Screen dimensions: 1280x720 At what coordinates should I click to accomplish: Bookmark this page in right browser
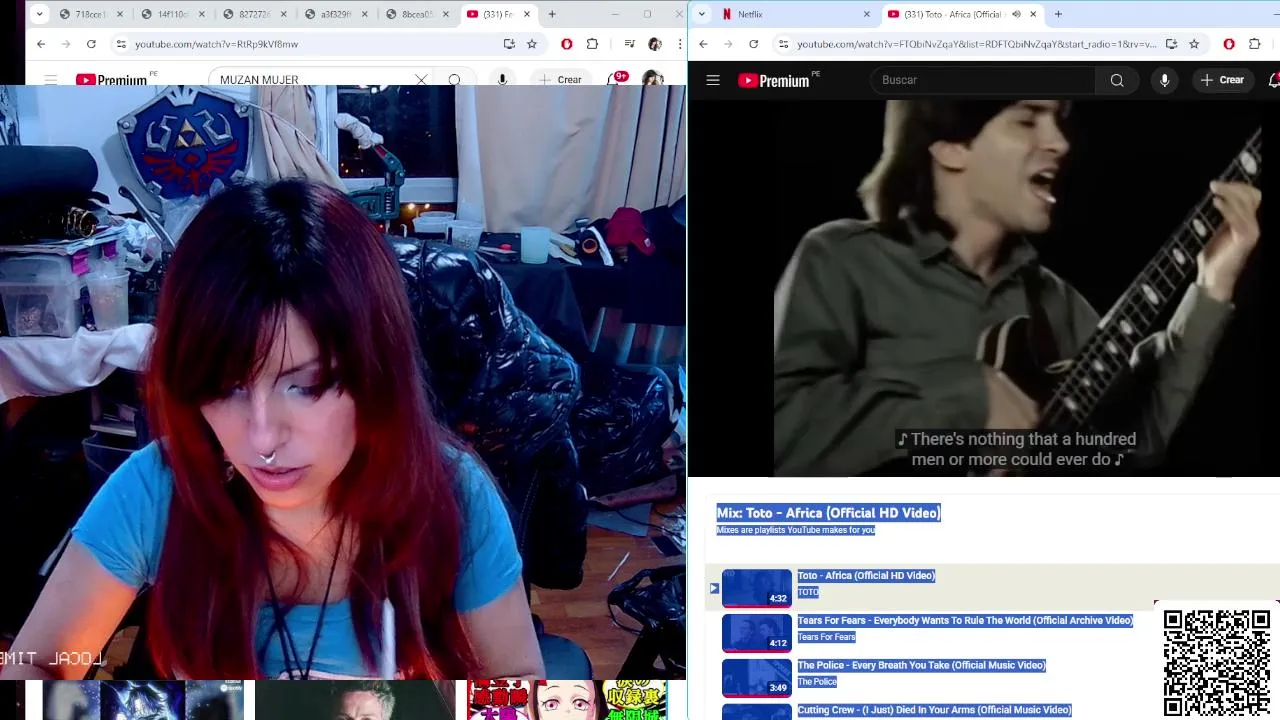tap(1194, 44)
